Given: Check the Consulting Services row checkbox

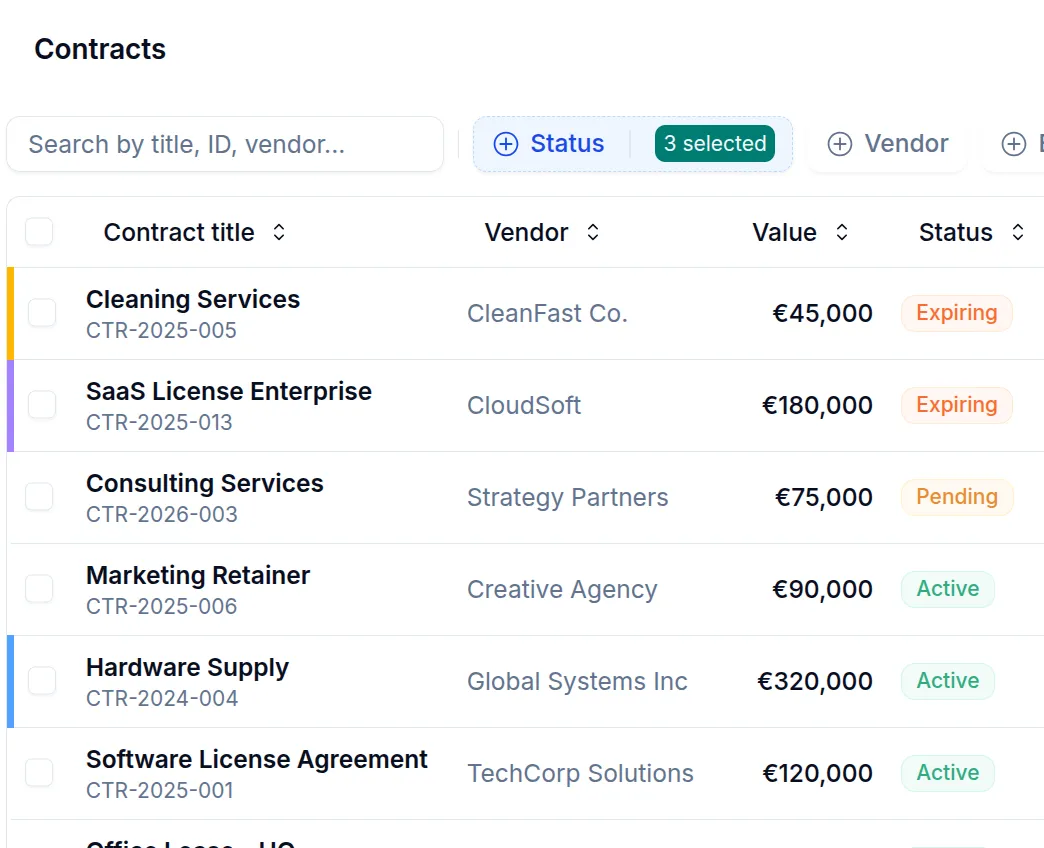Looking at the screenshot, I should [39, 497].
